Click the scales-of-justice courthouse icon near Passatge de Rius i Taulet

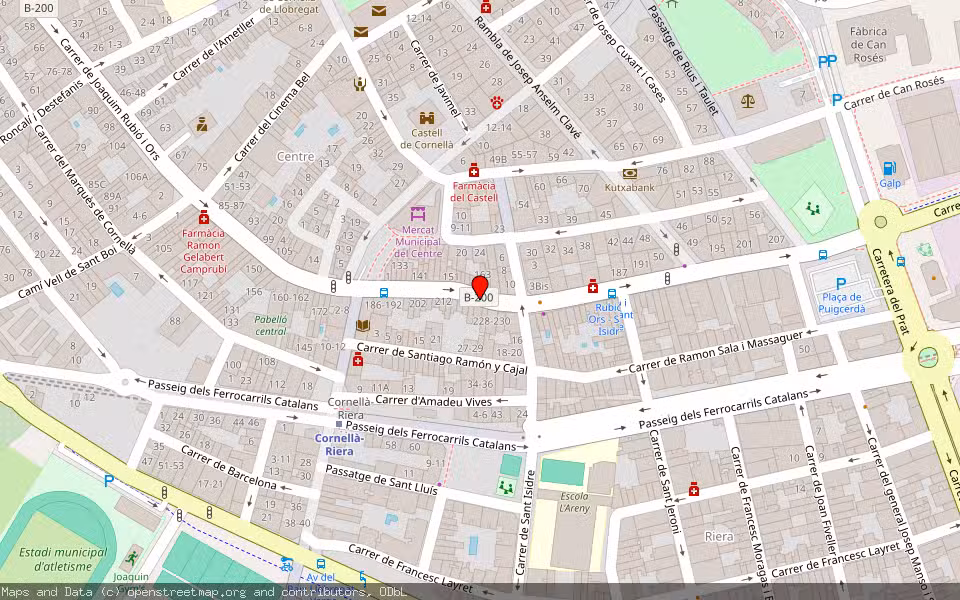[x=748, y=98]
